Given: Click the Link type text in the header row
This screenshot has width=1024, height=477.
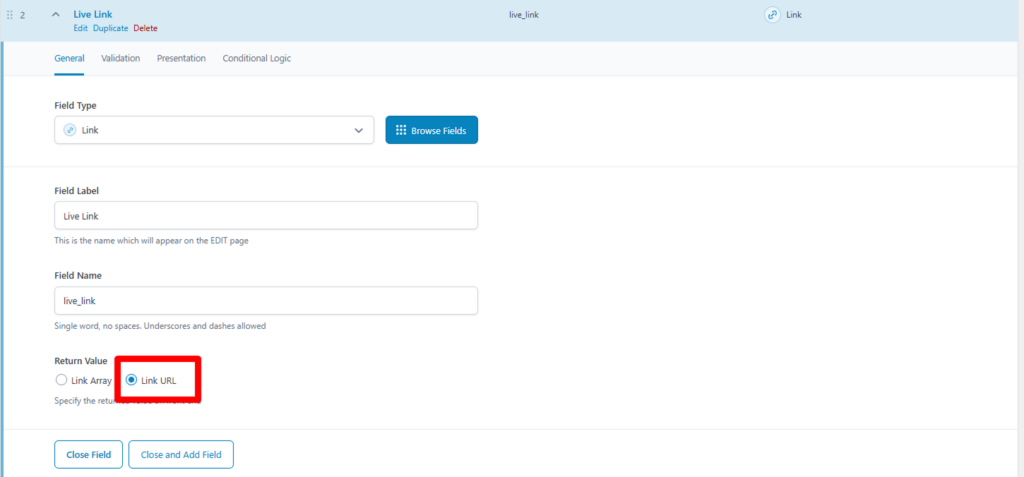Looking at the screenshot, I should point(793,14).
